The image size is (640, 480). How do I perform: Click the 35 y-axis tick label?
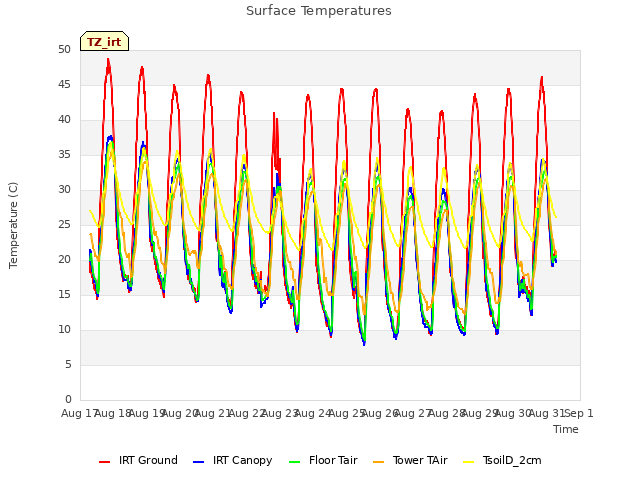point(64,154)
